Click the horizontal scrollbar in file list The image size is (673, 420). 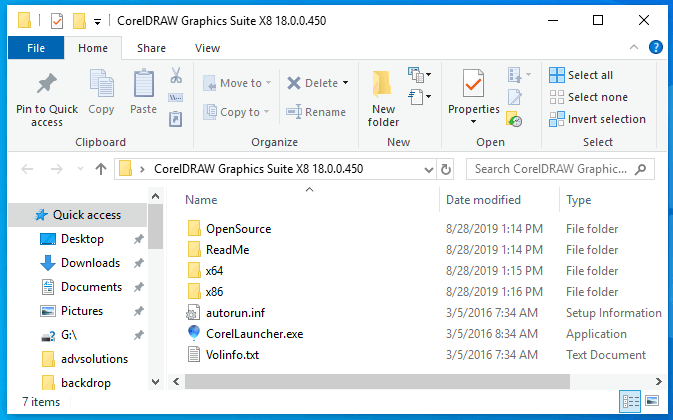(400, 381)
